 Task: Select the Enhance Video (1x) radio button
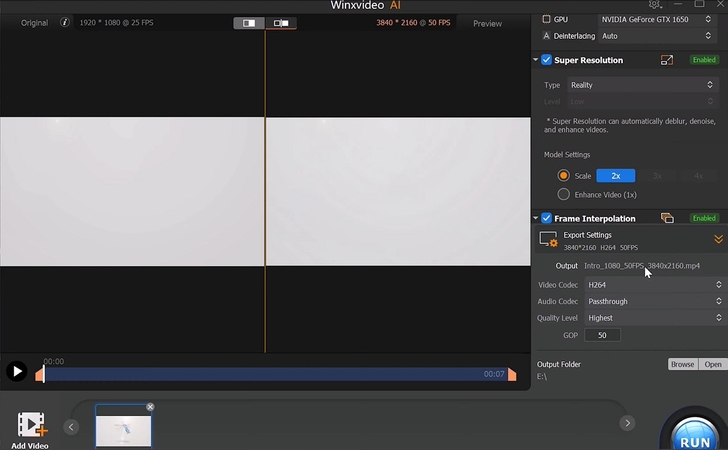coord(564,194)
